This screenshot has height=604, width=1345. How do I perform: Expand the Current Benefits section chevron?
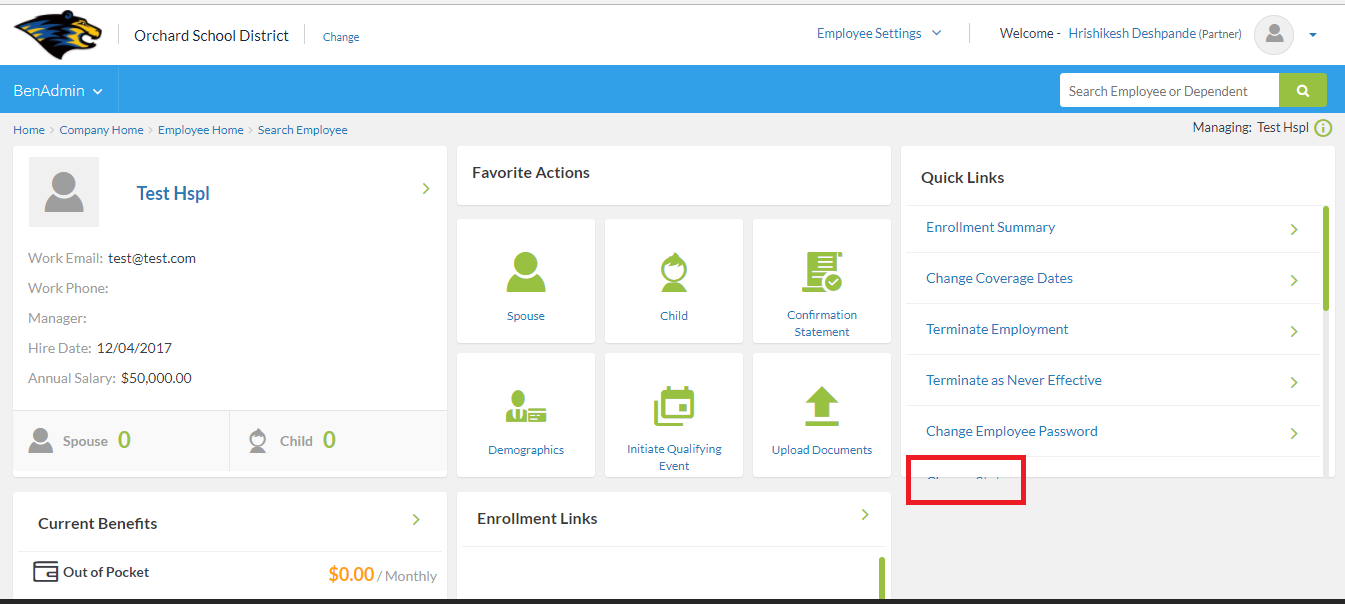(416, 519)
